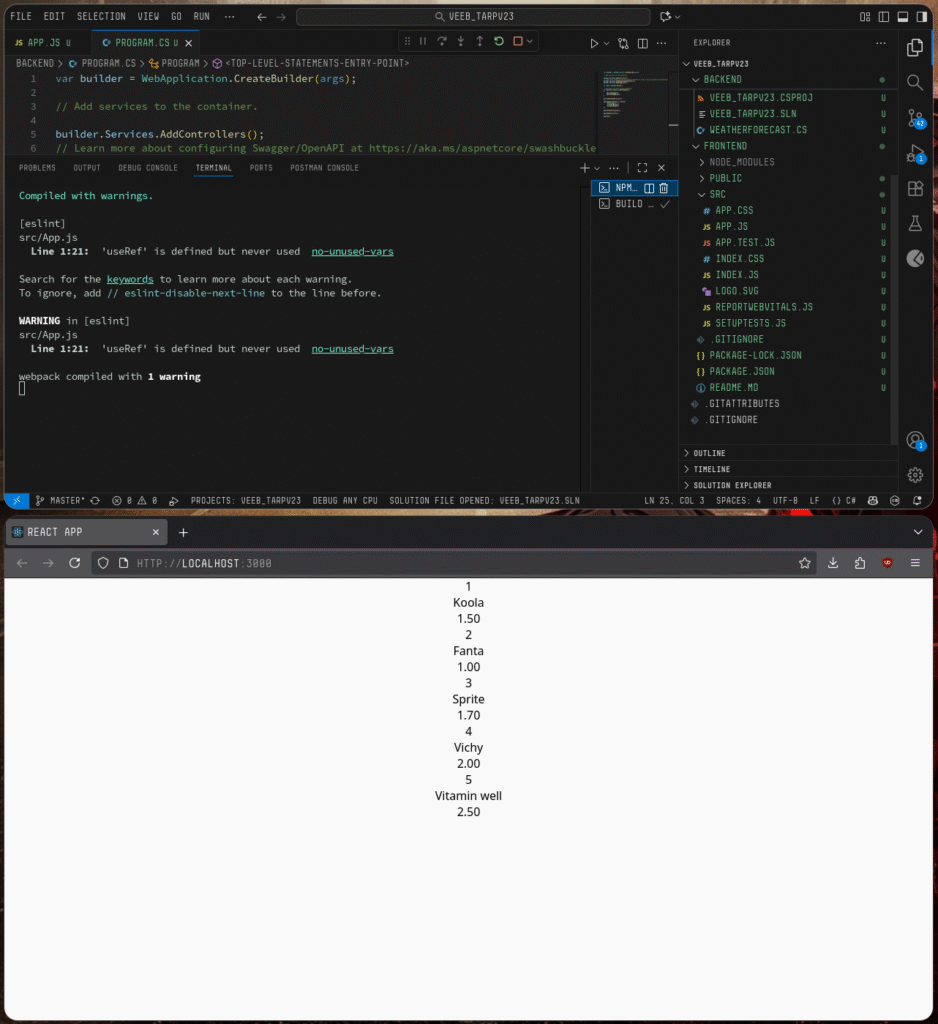This screenshot has height=1024, width=938.
Task: Open the Extensions view in activity bar
Action: [x=915, y=188]
